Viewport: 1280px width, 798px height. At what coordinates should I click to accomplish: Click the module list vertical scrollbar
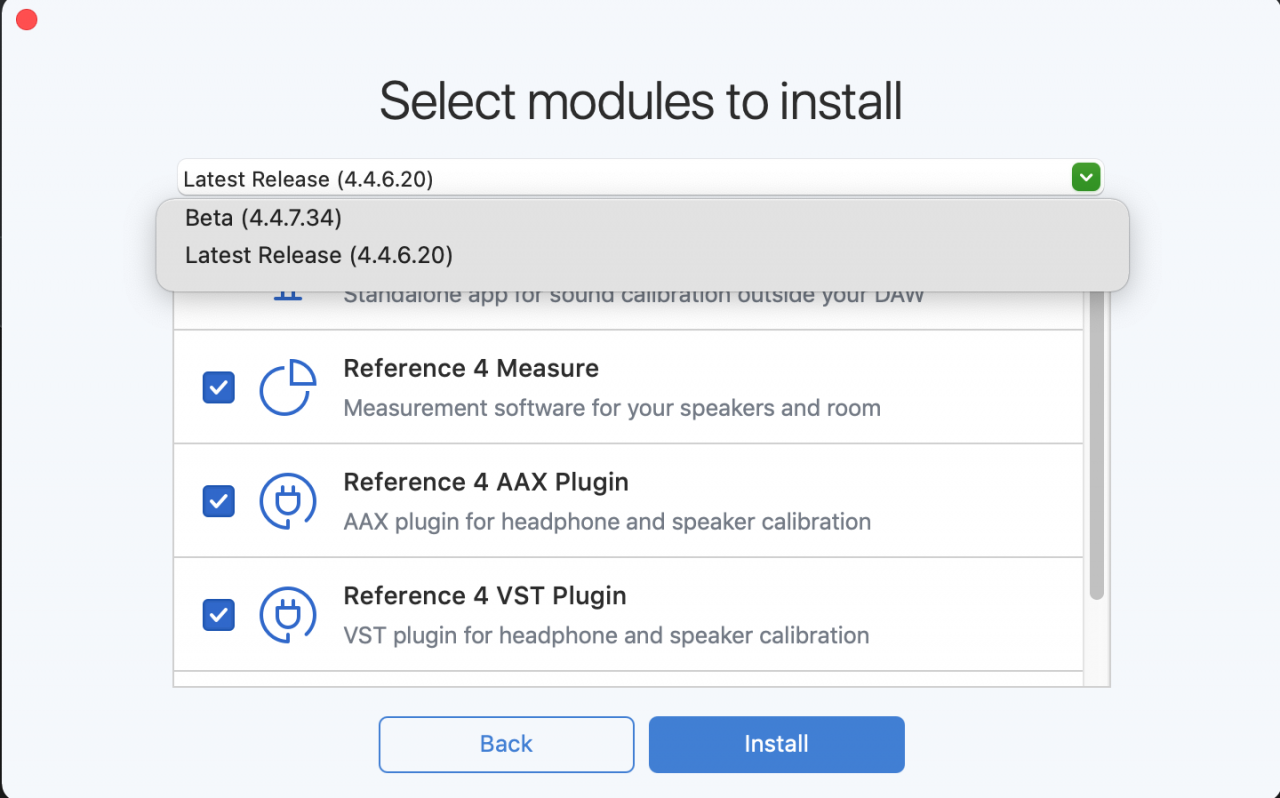(x=1096, y=450)
